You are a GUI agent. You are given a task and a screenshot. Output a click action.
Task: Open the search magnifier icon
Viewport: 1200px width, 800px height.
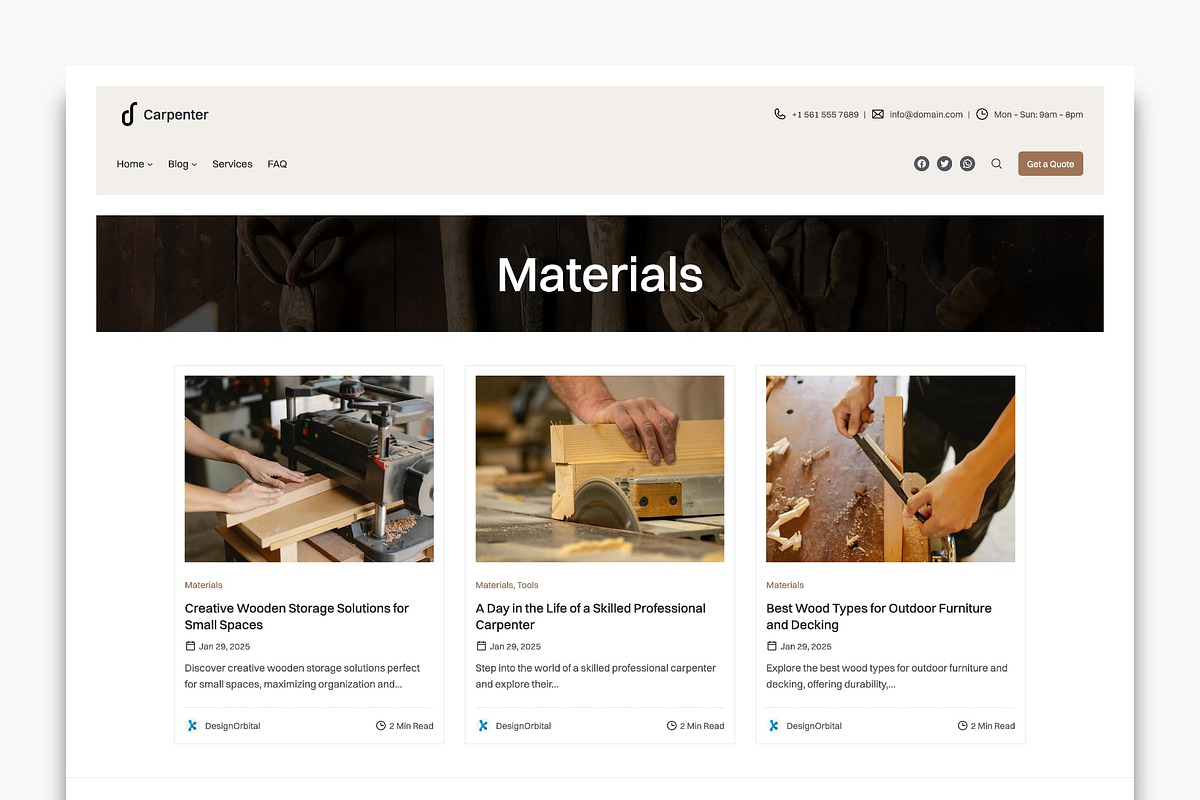click(x=996, y=164)
